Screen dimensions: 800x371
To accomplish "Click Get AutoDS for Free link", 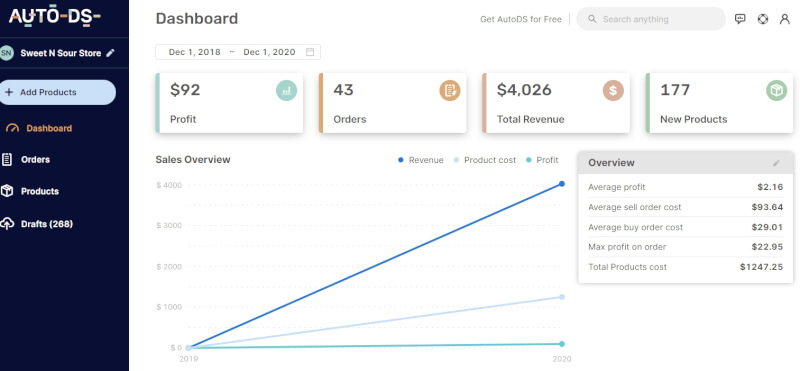I will [x=520, y=19].
